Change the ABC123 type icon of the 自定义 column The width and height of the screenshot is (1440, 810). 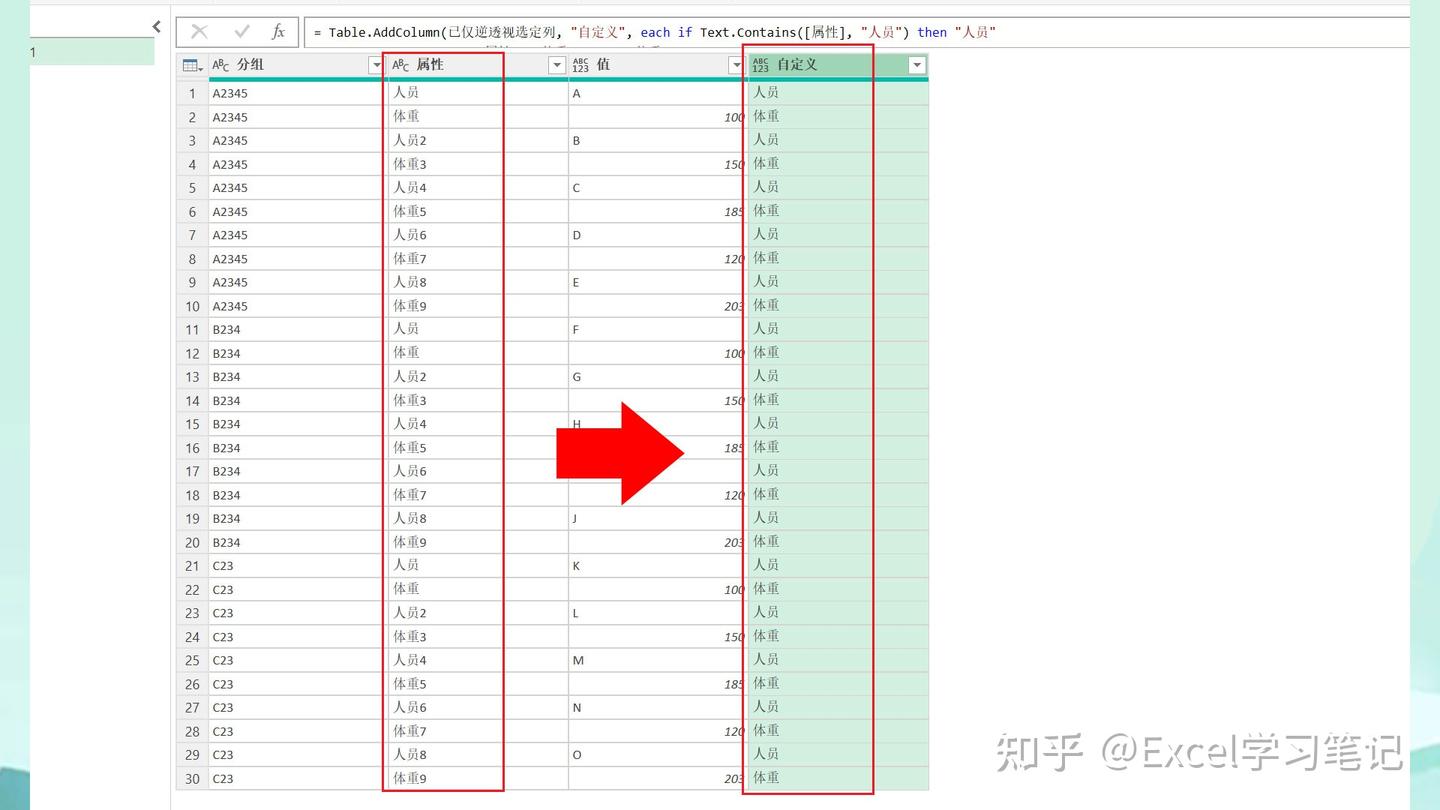point(761,65)
